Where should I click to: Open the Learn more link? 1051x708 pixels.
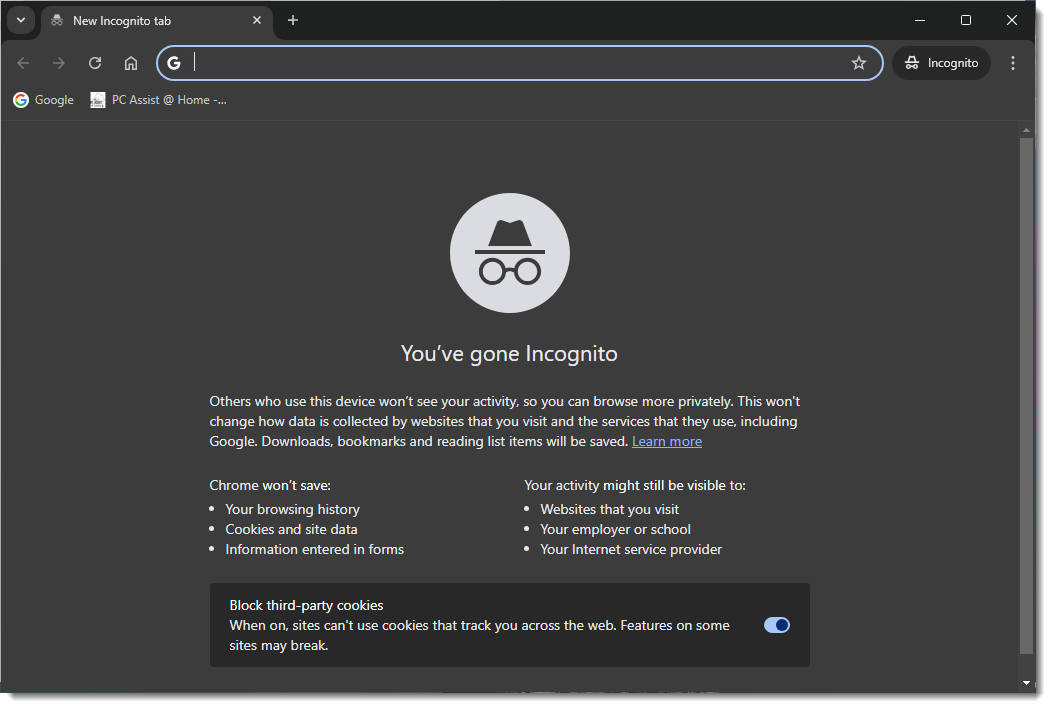[x=666, y=440]
